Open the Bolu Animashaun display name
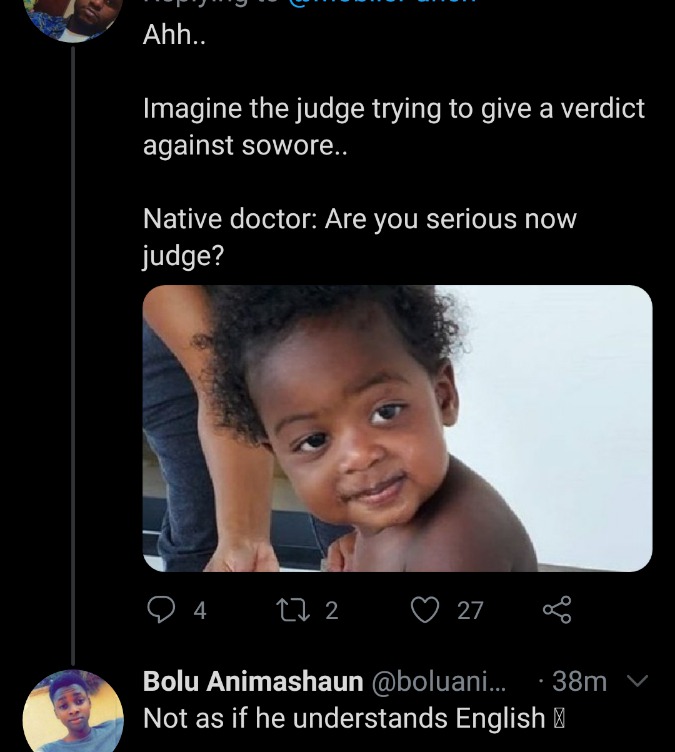Viewport: 675px width, 752px height. point(253,682)
